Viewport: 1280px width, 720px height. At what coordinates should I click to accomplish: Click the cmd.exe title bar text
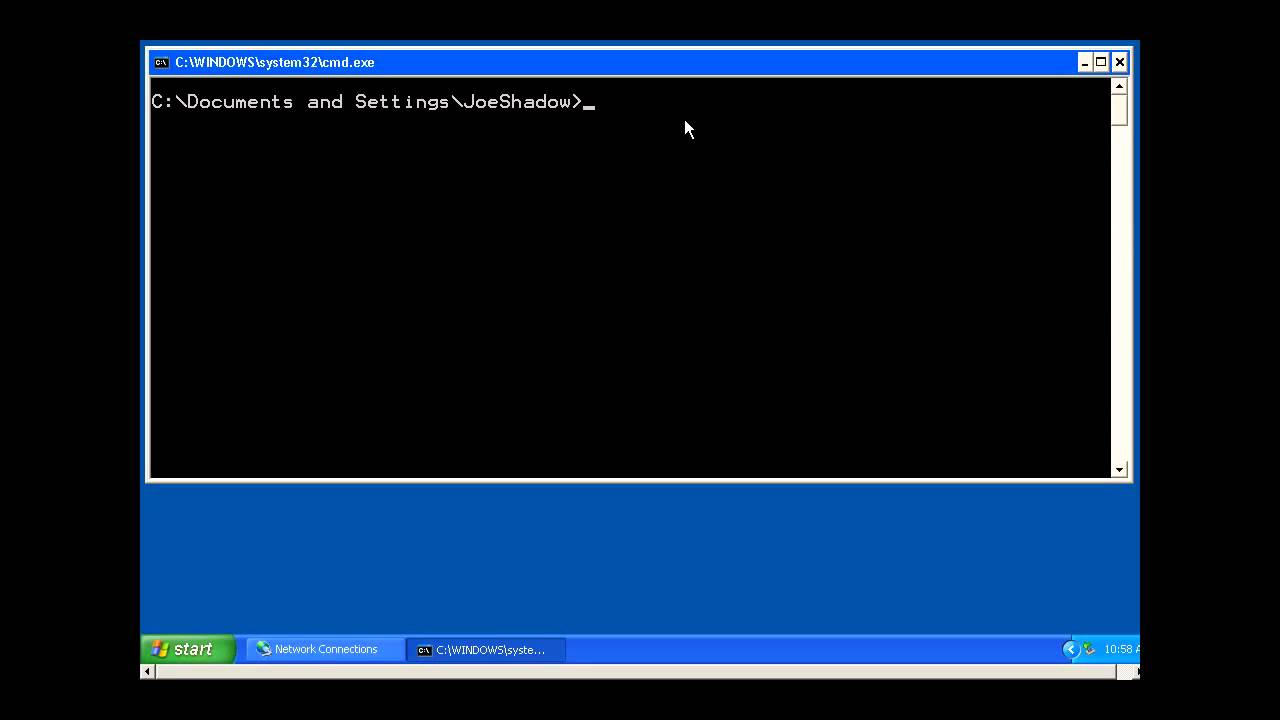pos(275,62)
